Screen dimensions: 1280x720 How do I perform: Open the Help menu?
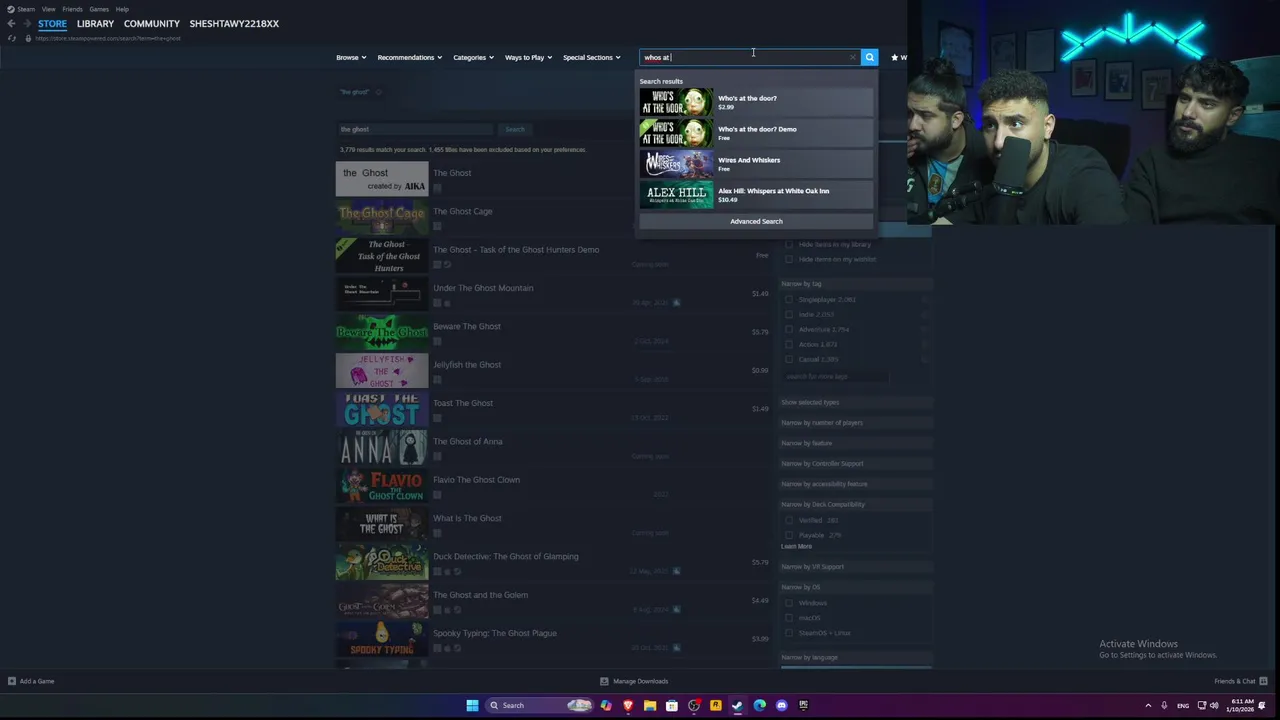coord(122,9)
